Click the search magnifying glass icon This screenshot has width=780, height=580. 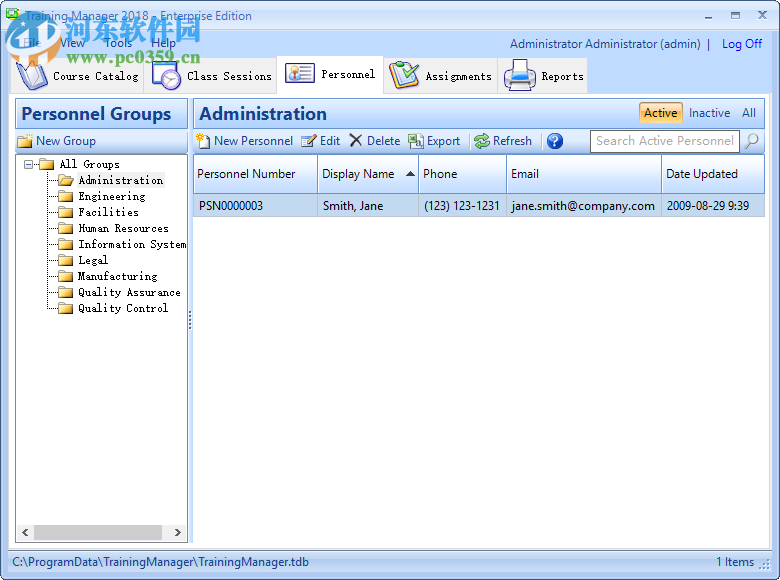pyautogui.click(x=752, y=141)
